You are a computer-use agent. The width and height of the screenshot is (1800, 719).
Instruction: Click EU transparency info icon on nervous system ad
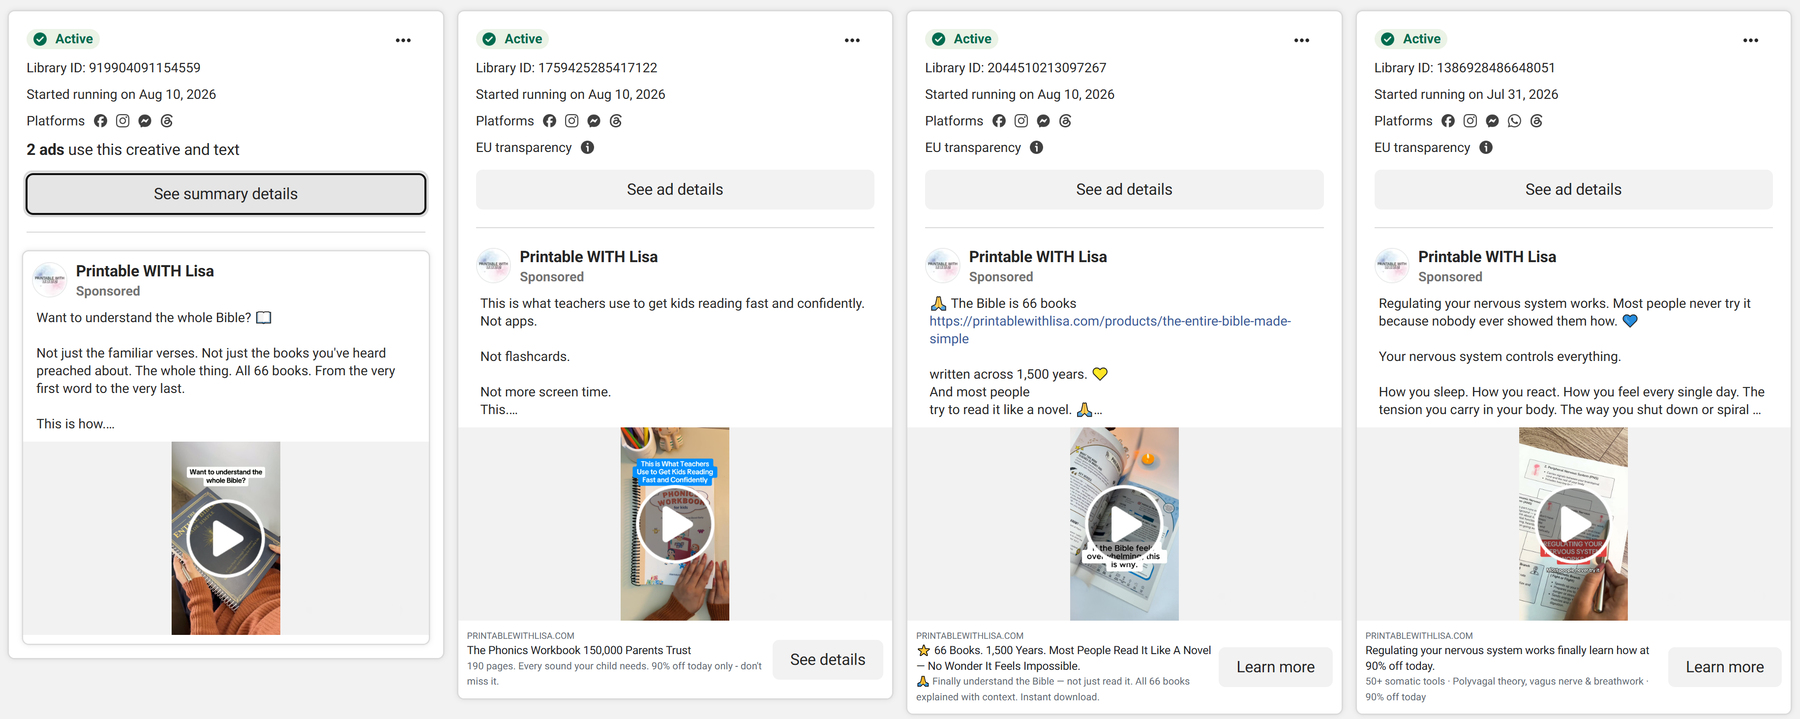(x=1486, y=147)
